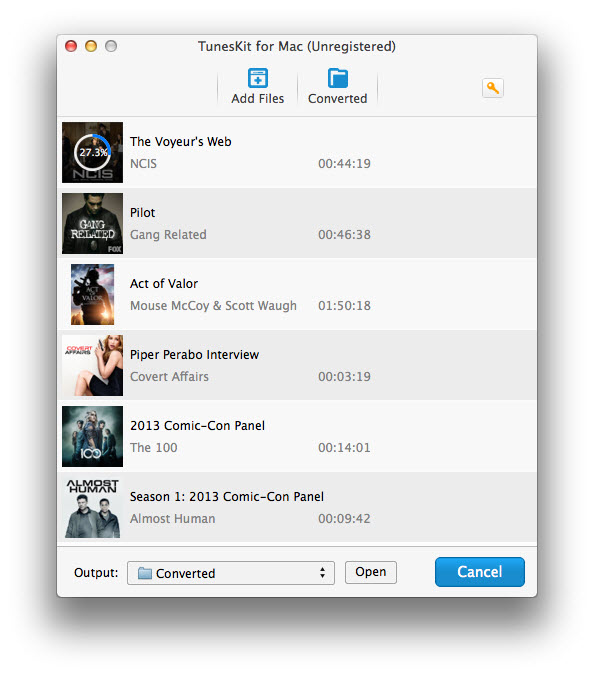Open the Output Converted dropdown
Image resolution: width=594 pixels, height=676 pixels.
[231, 573]
